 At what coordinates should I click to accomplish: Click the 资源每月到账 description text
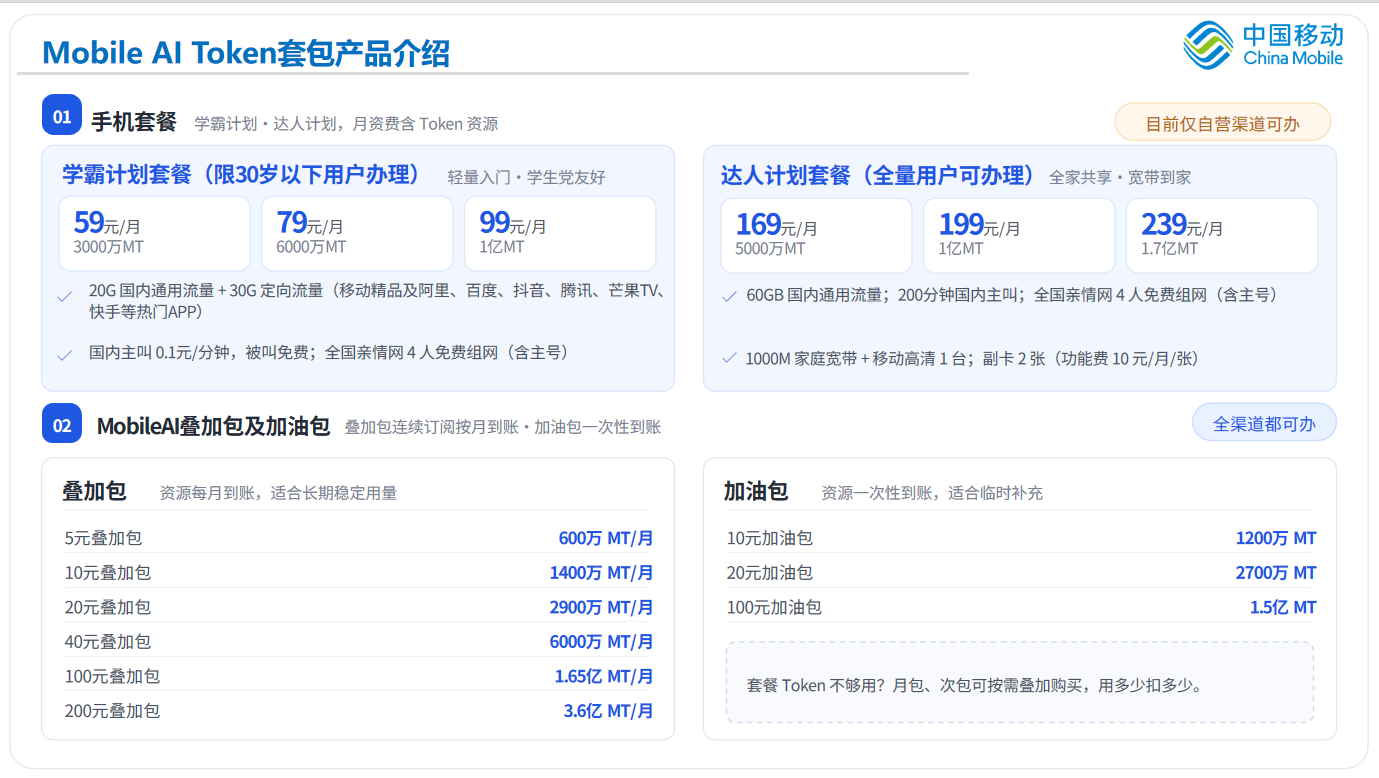click(278, 493)
